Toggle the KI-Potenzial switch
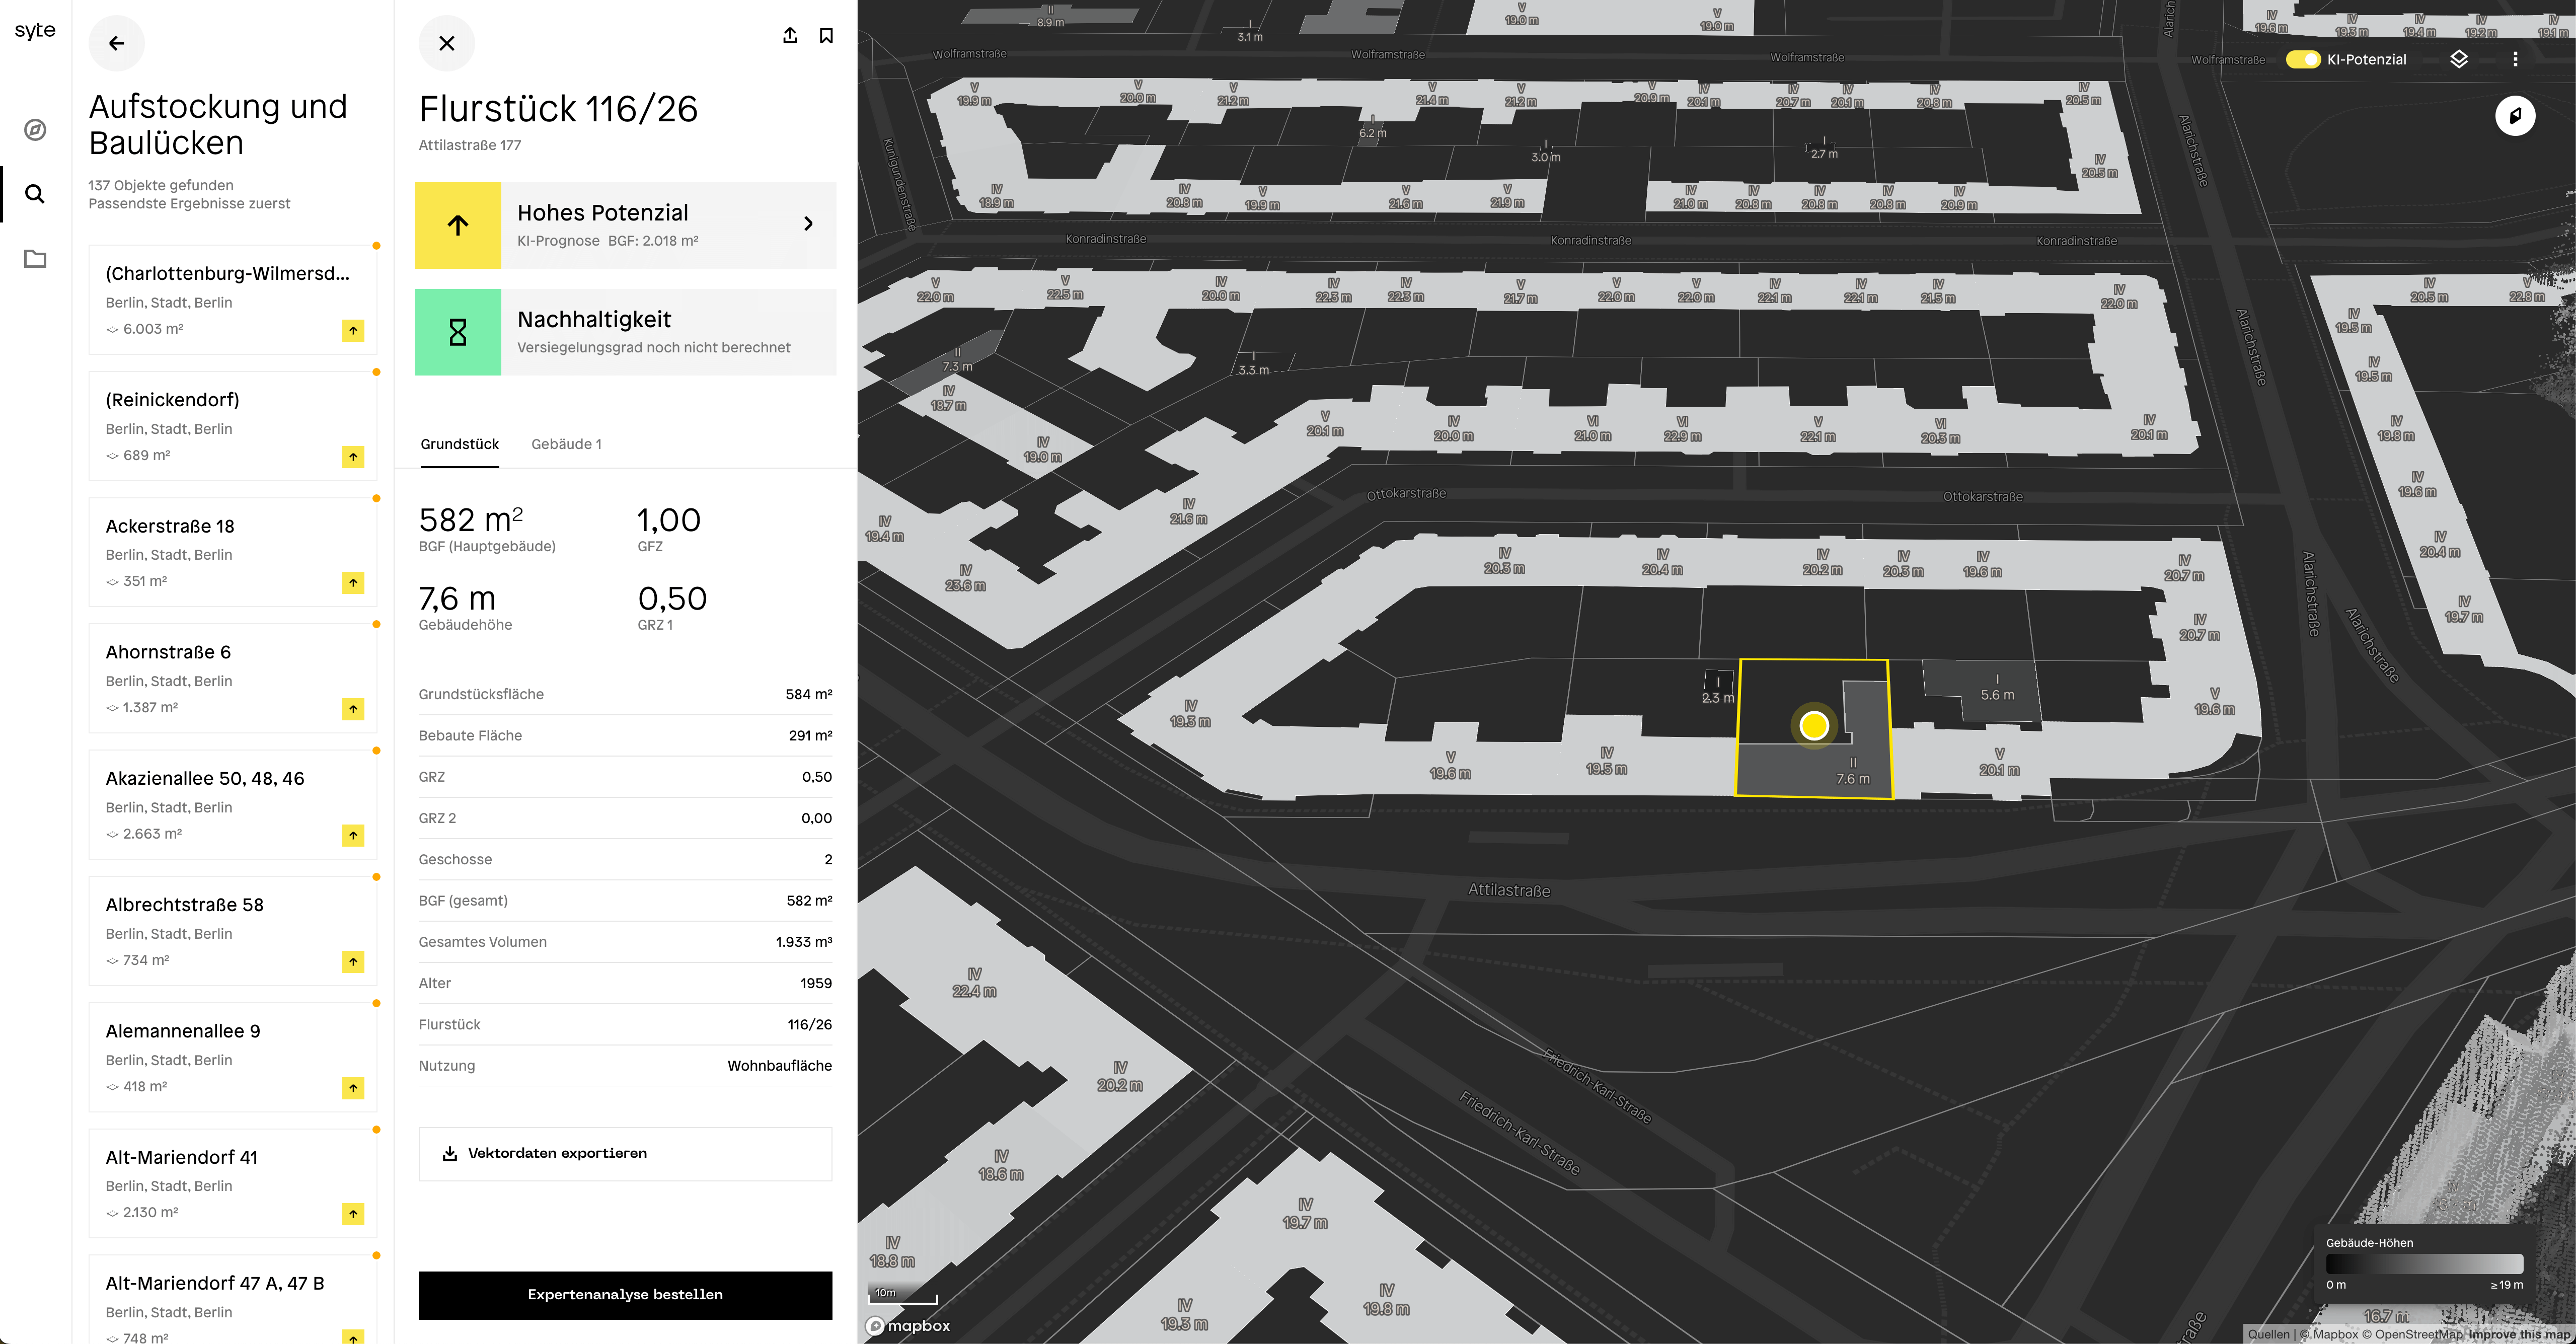Viewport: 2576px width, 1344px height. click(x=2303, y=59)
